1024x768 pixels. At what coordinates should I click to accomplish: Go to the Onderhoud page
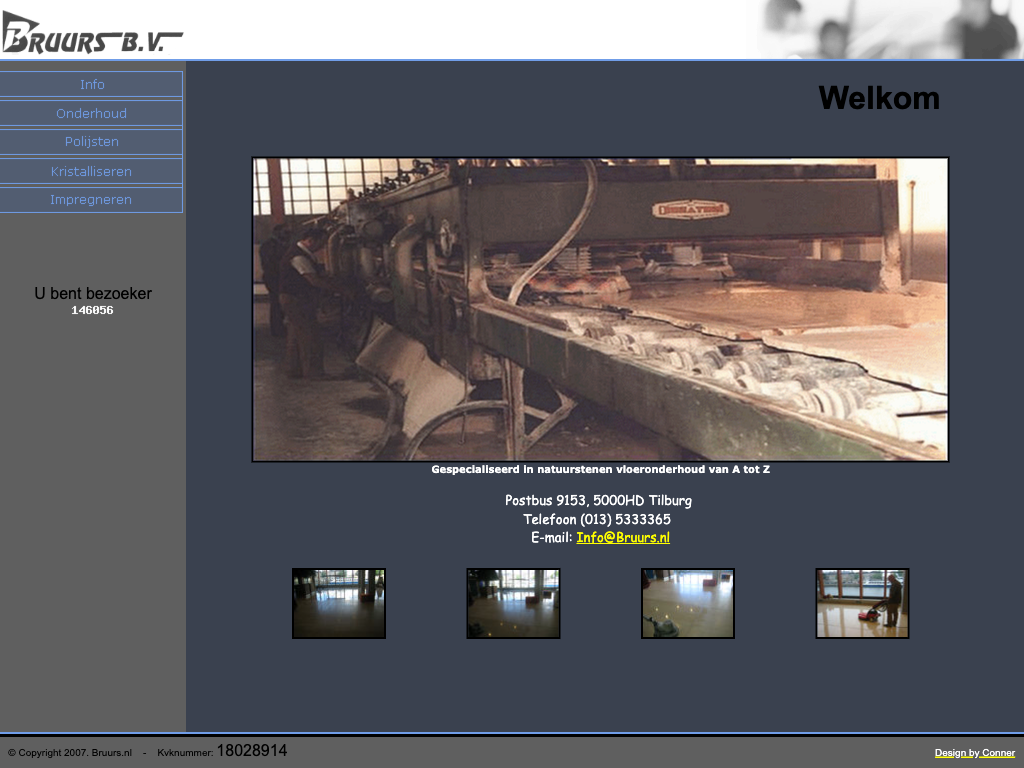(x=92, y=113)
